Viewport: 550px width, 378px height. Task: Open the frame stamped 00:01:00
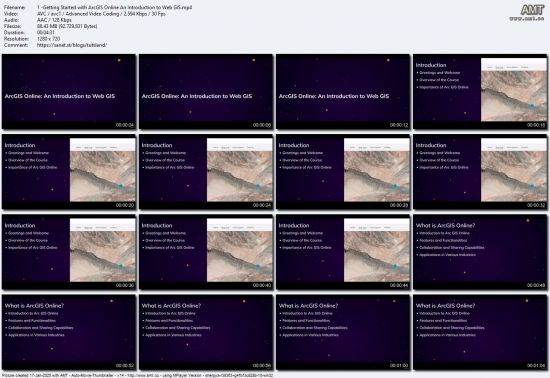(x=343, y=332)
